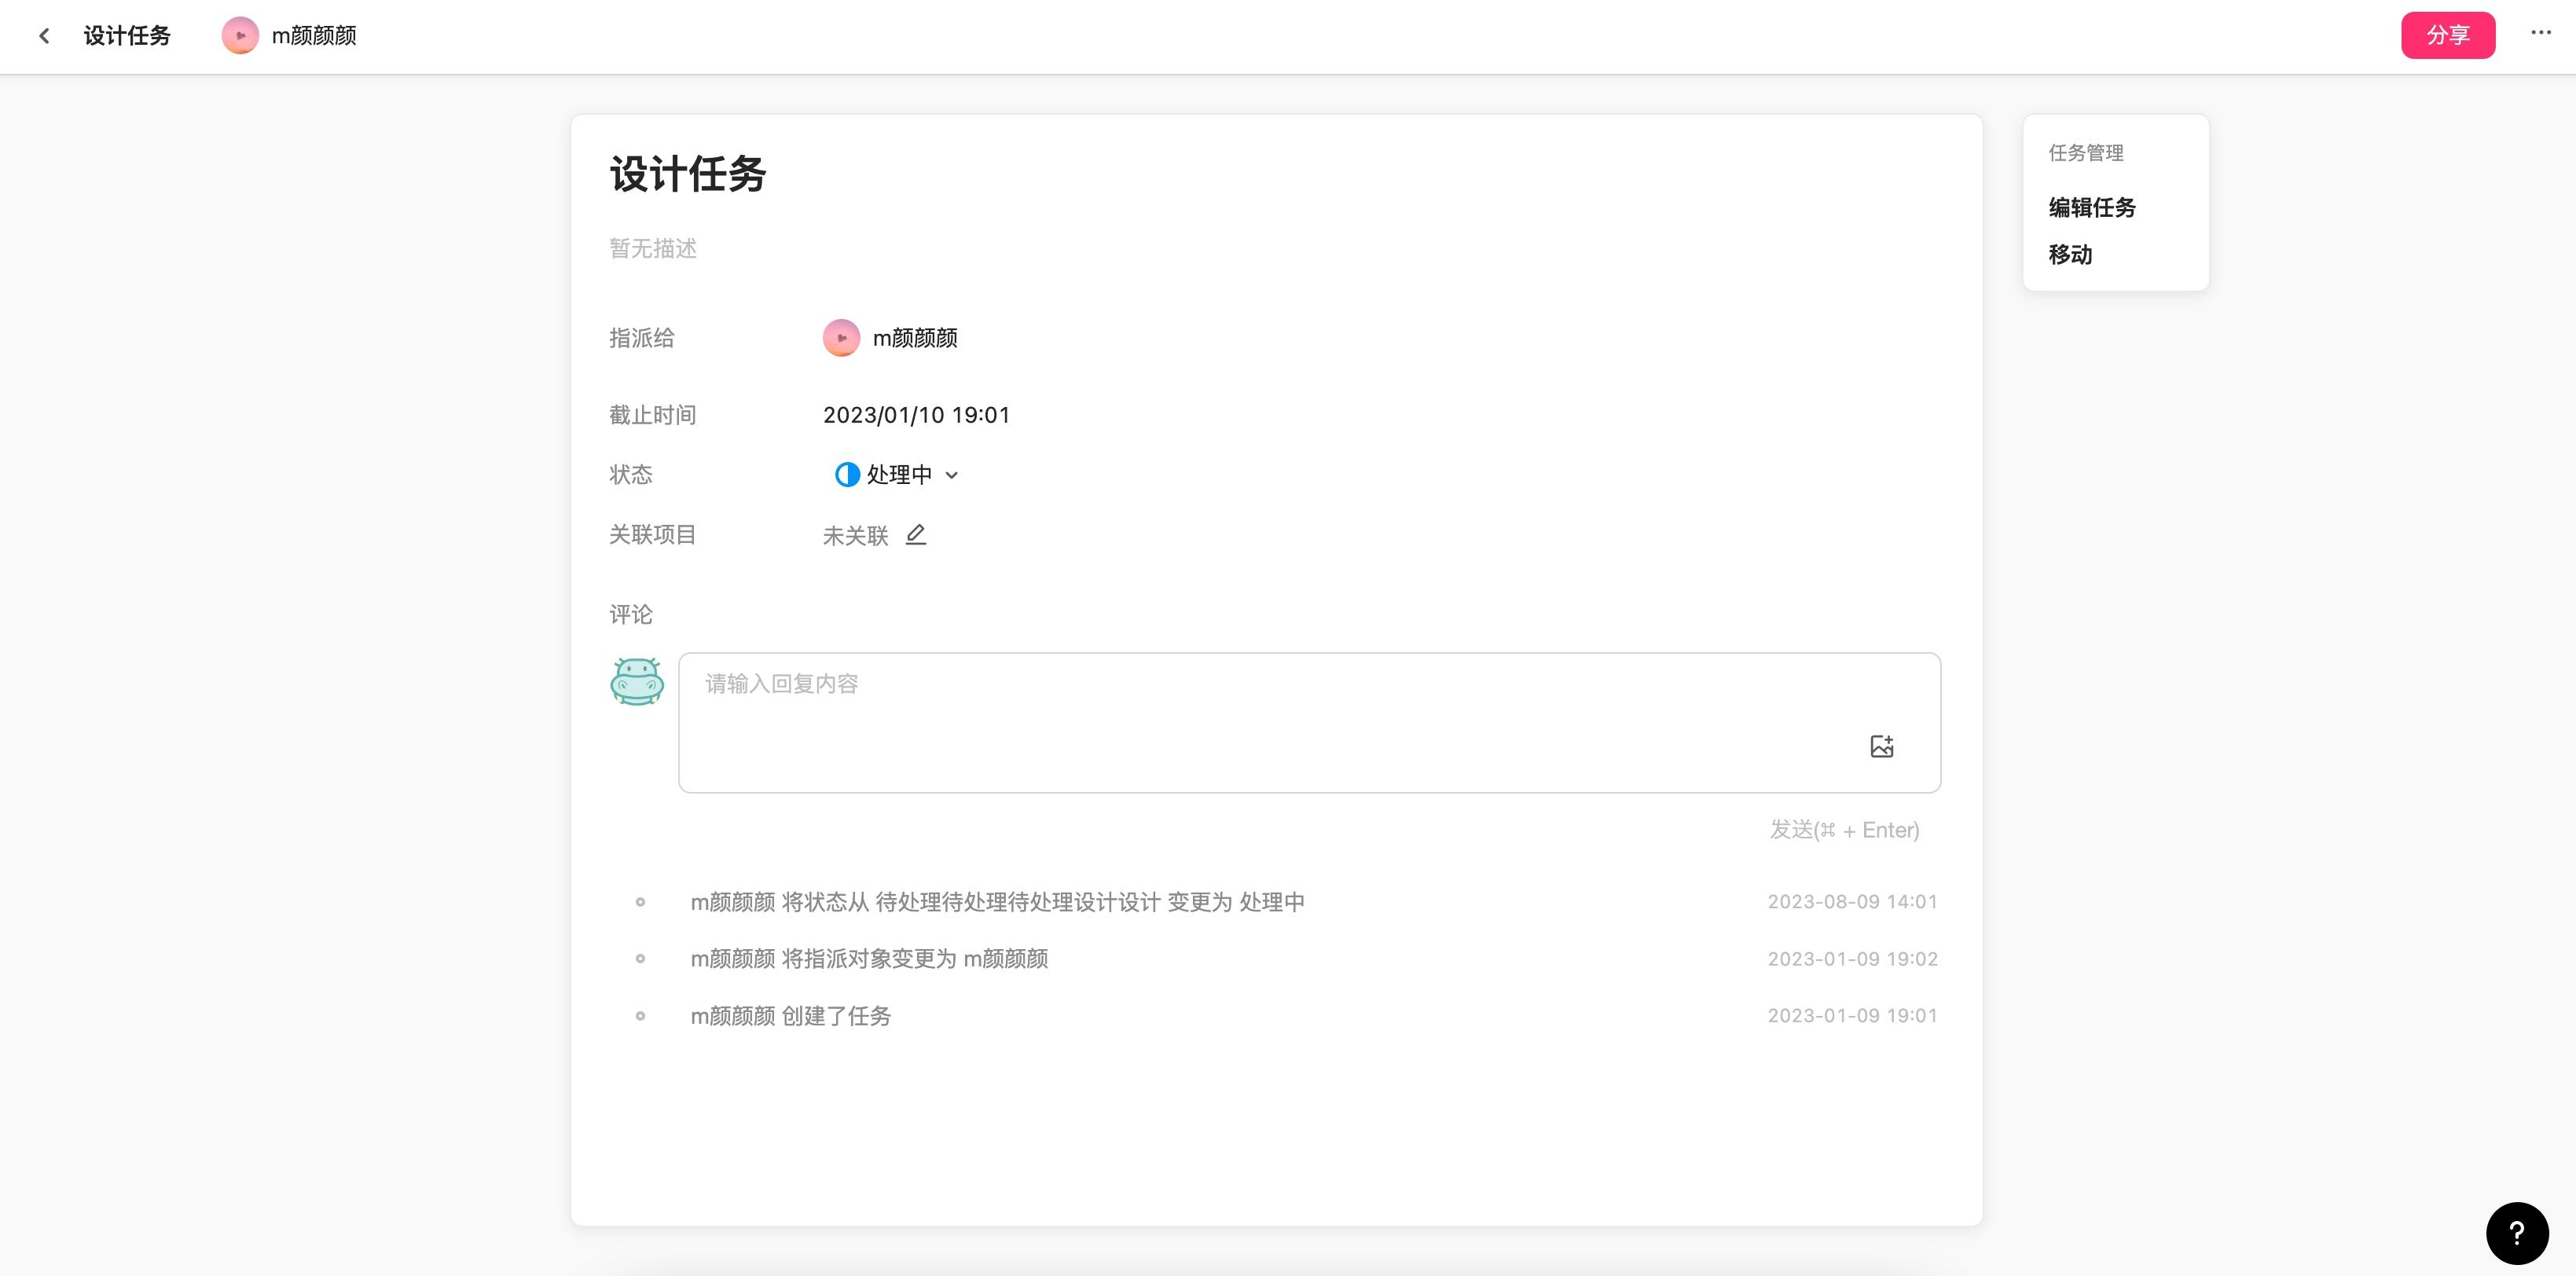Click 发送 send comment button
Viewport: 2576px width, 1276px height.
click(x=1844, y=830)
